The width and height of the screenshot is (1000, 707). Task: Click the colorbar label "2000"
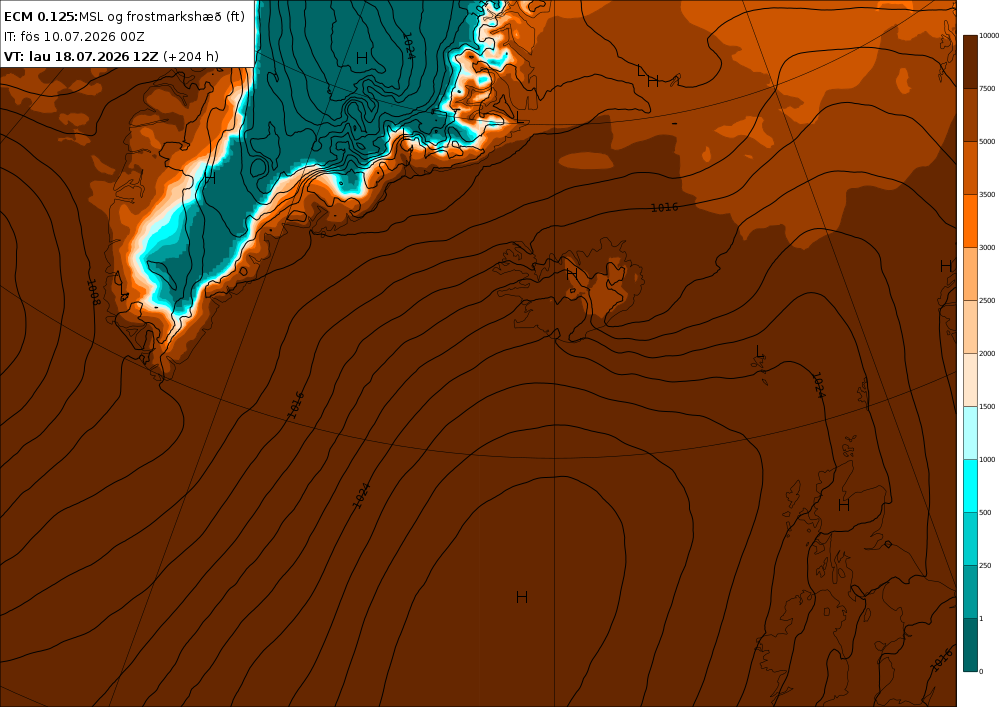pos(987,353)
